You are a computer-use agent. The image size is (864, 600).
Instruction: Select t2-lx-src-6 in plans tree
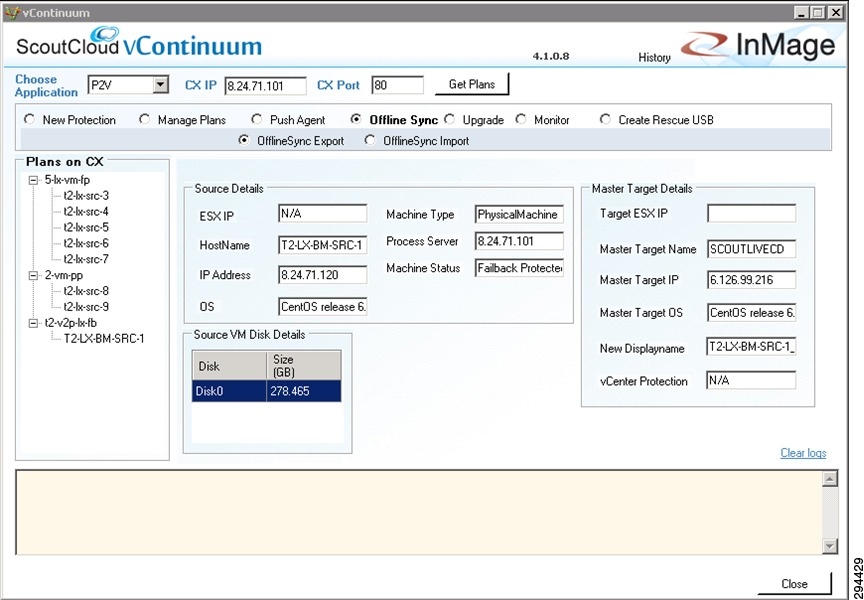pyautogui.click(x=86, y=244)
